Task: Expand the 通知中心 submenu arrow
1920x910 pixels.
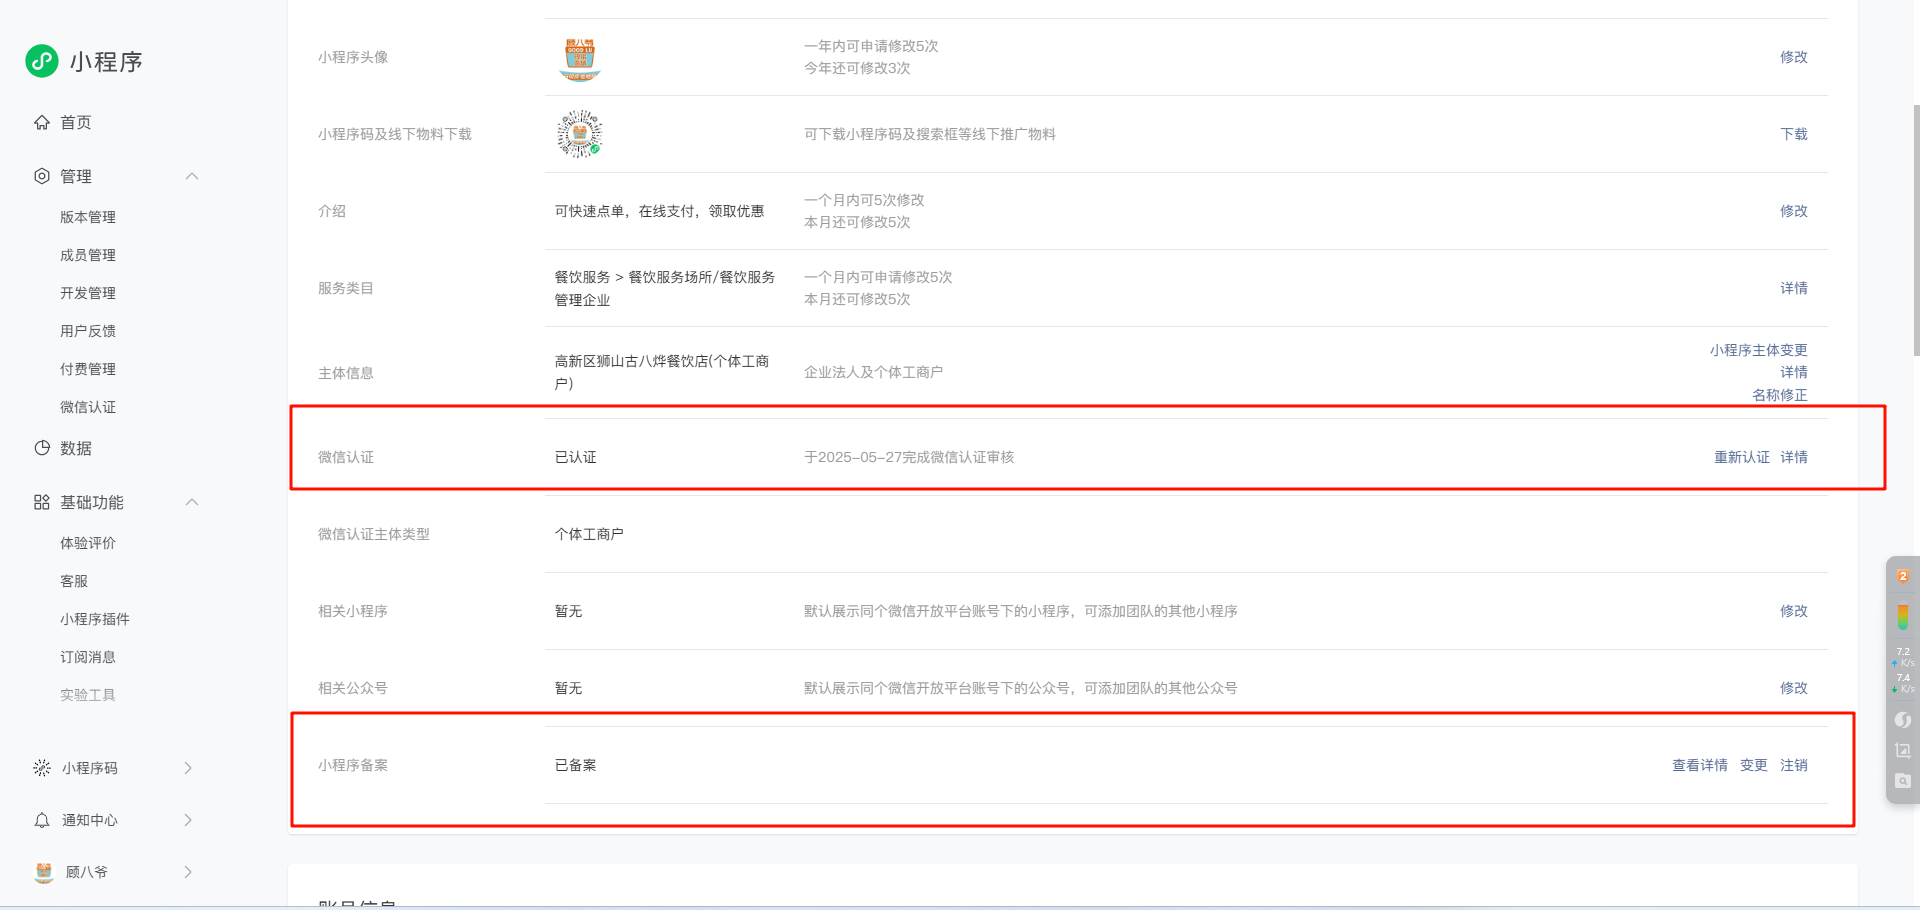Action: (188, 820)
